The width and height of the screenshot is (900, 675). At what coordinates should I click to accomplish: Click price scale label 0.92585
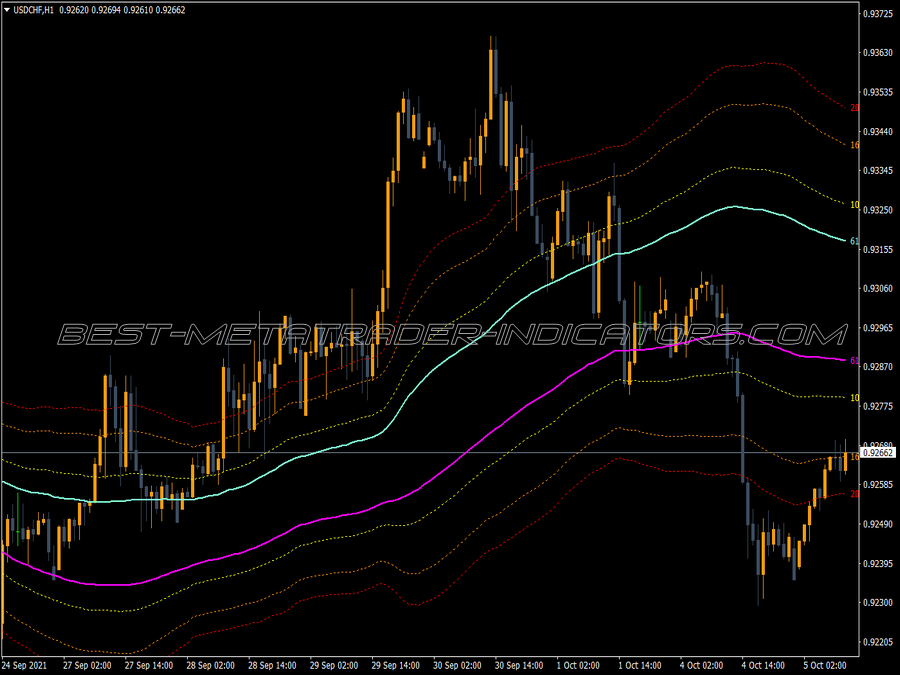click(x=878, y=484)
